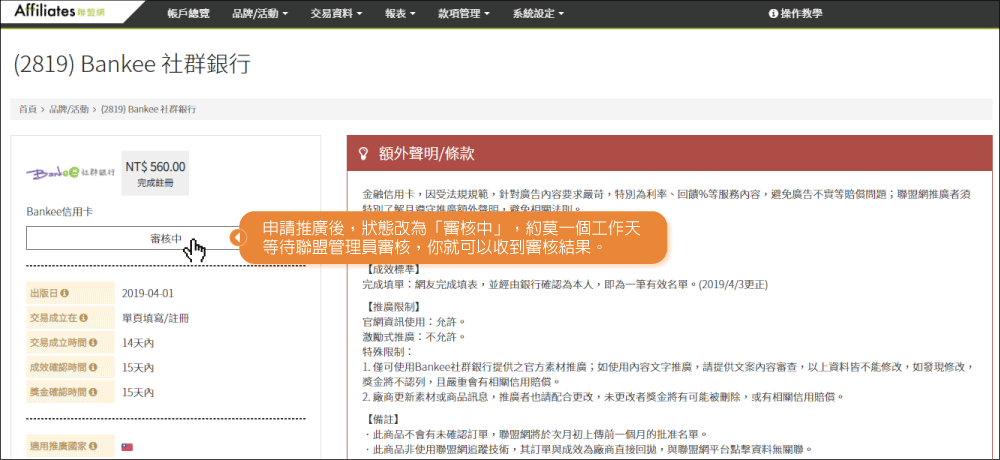Viewport: 1000px width, 460px height.
Task: Click the lightbulb icon in 額外聲明/條款 header
Action: point(364,153)
